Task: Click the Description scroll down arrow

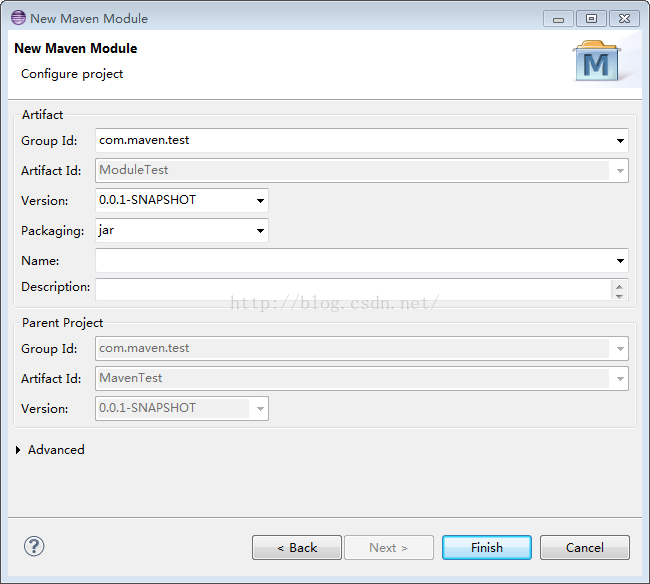Action: pos(619,296)
